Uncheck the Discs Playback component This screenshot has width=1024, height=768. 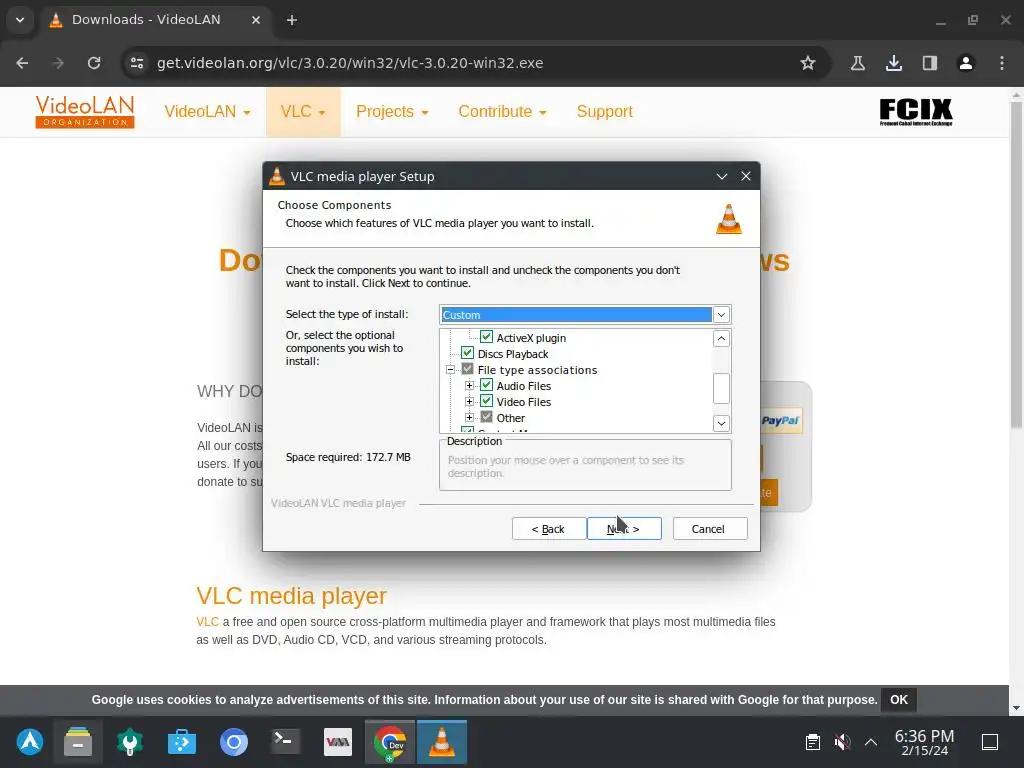point(468,353)
